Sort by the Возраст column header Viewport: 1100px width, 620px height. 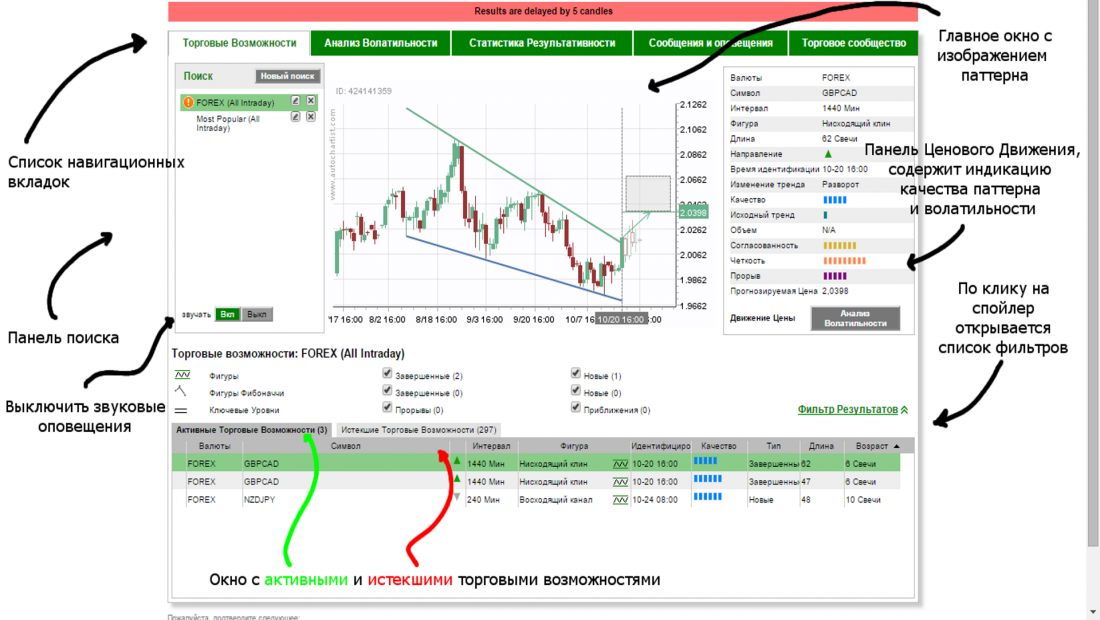872,446
